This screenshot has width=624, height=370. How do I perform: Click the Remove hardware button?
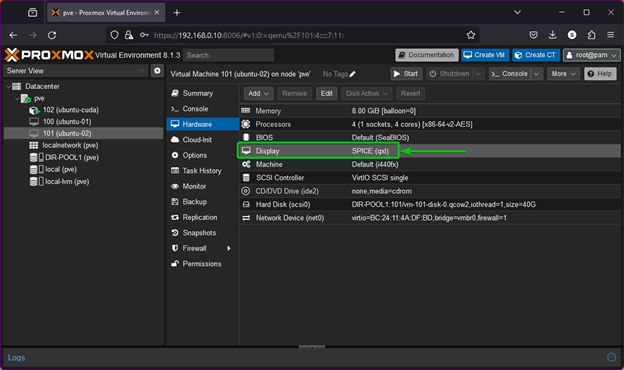pos(294,93)
